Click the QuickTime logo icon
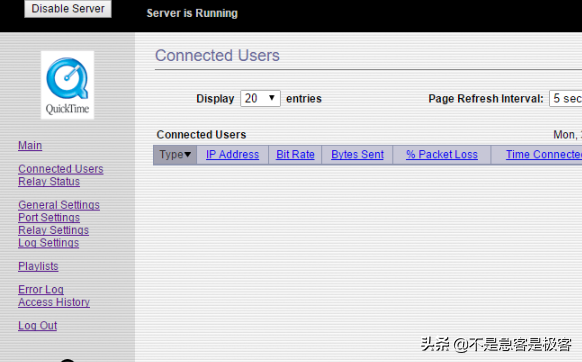 pos(67,85)
